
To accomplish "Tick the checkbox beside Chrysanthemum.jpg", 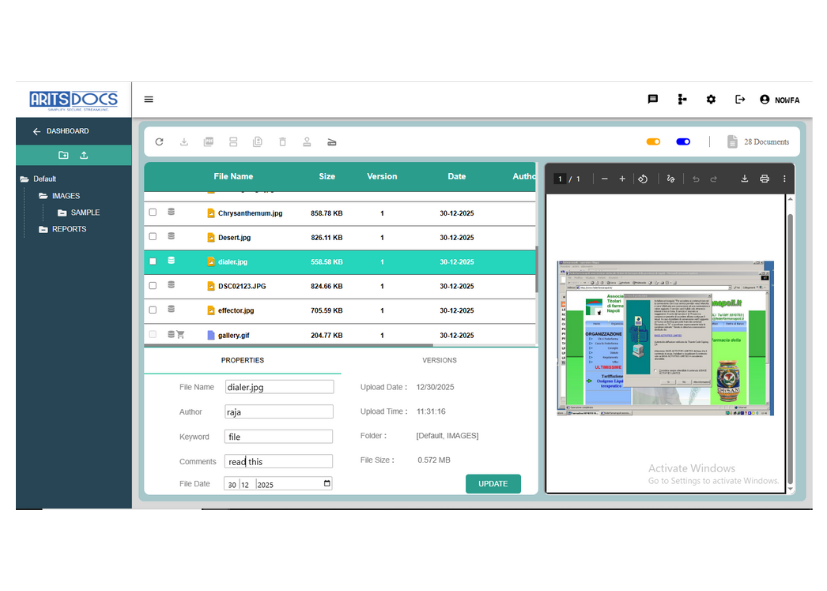I will coord(153,212).
